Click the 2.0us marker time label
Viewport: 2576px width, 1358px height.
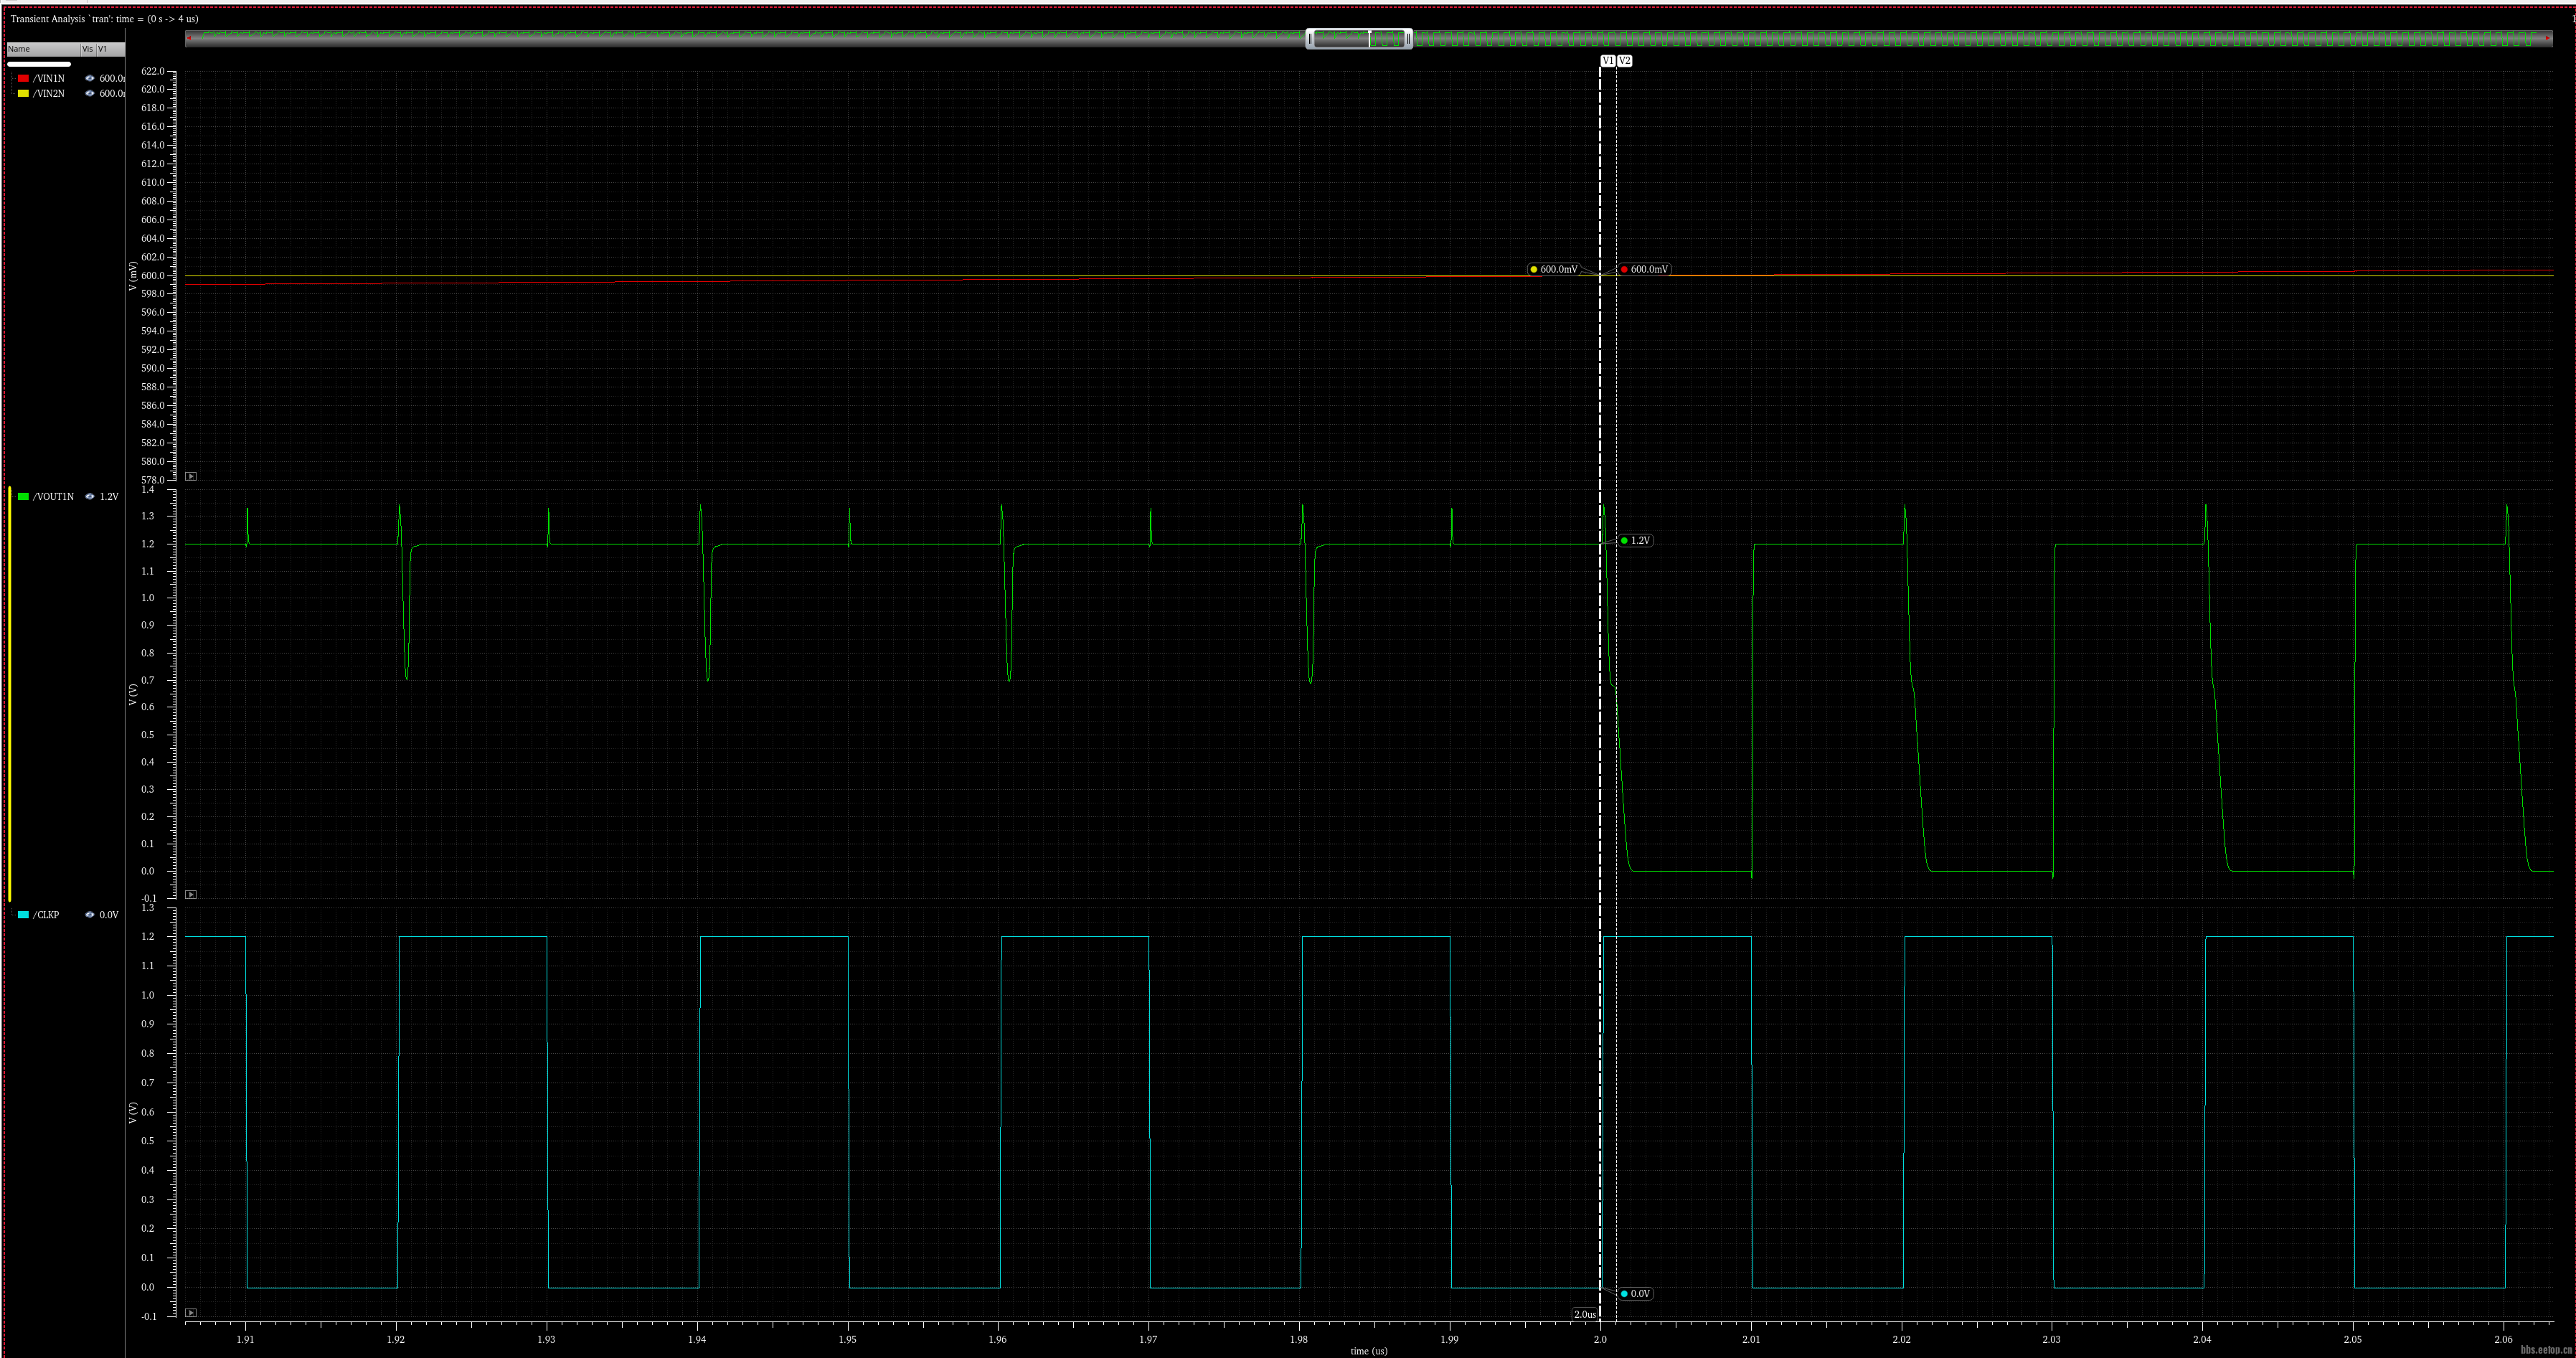1585,1314
